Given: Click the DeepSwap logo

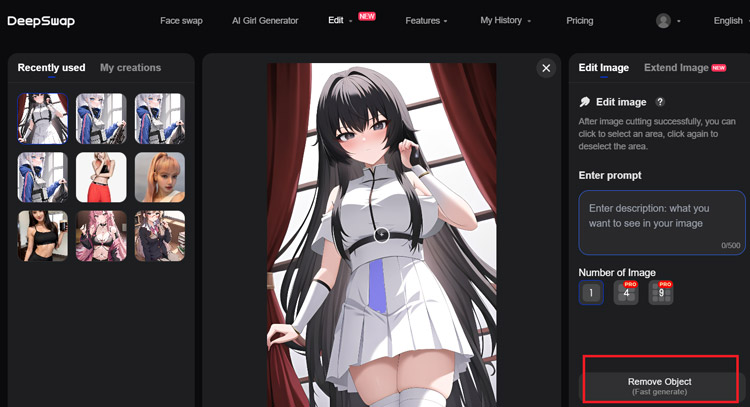Looking at the screenshot, I should click(x=41, y=21).
